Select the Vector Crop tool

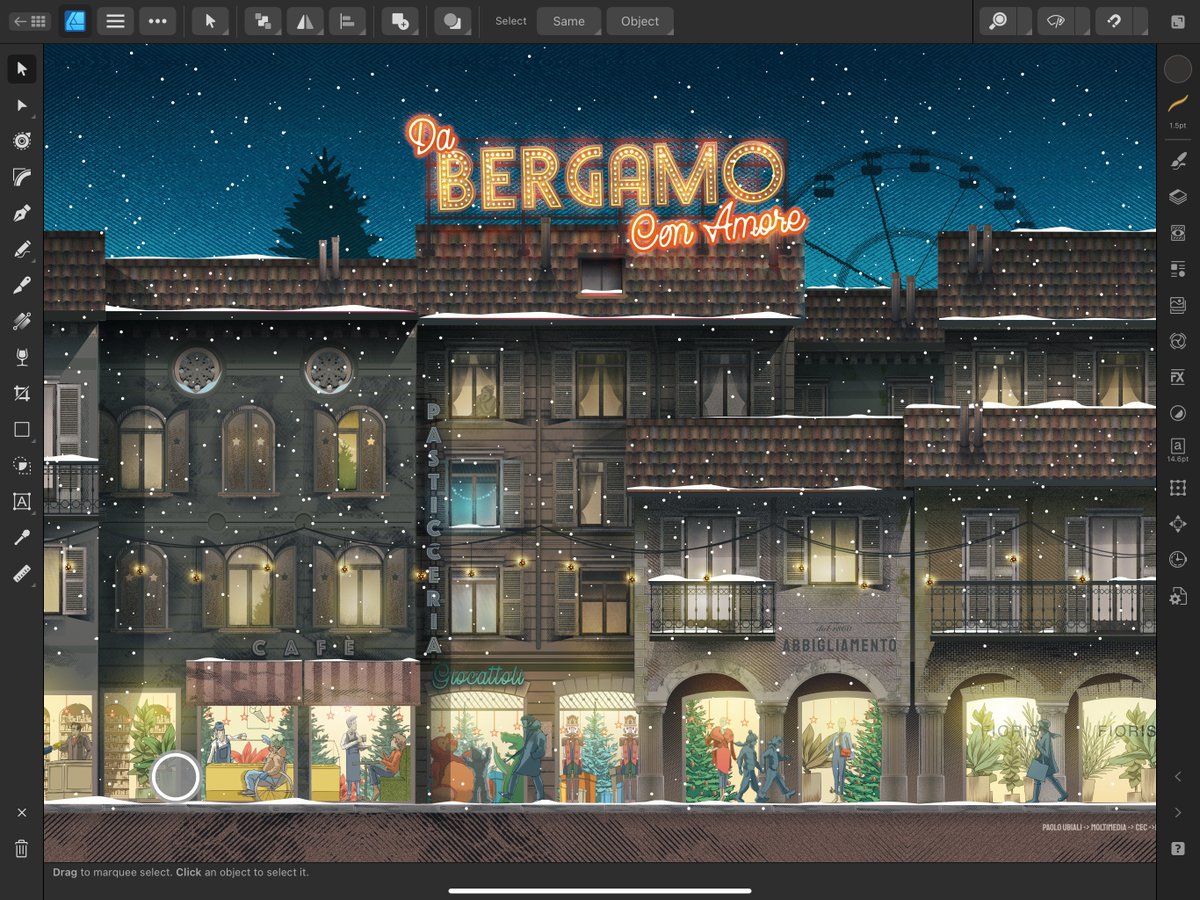click(21, 394)
